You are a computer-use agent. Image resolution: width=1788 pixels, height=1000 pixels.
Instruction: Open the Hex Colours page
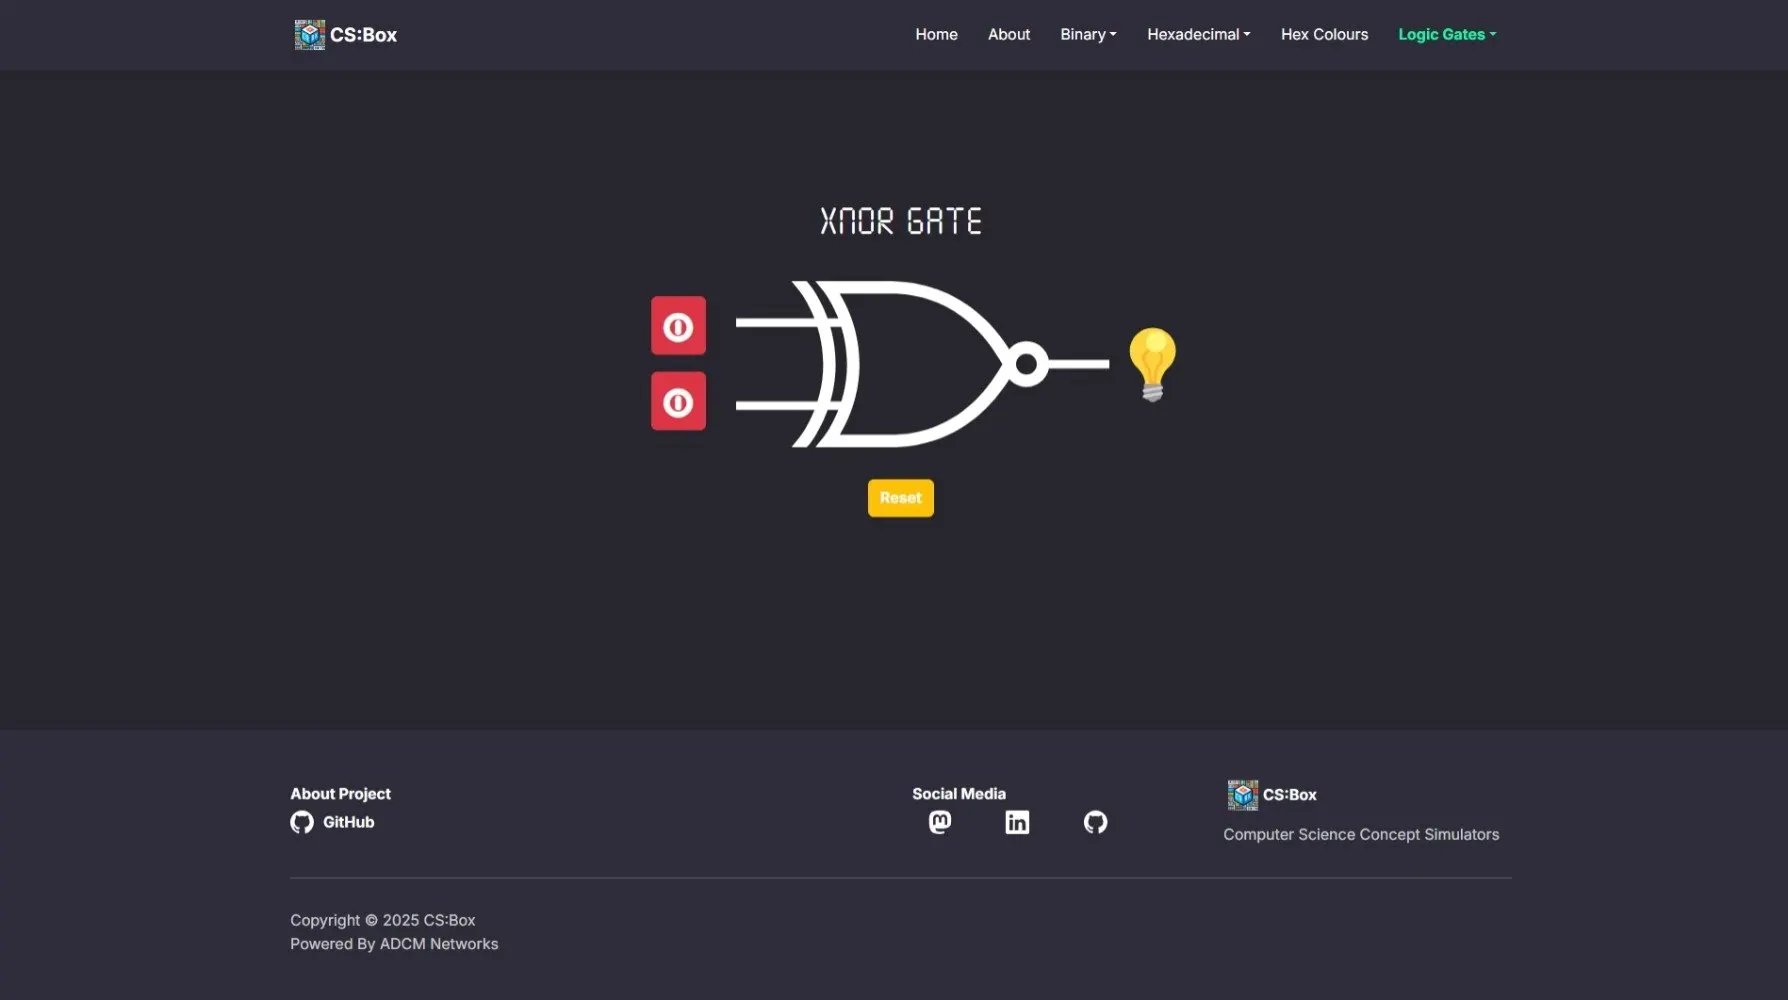pos(1324,34)
